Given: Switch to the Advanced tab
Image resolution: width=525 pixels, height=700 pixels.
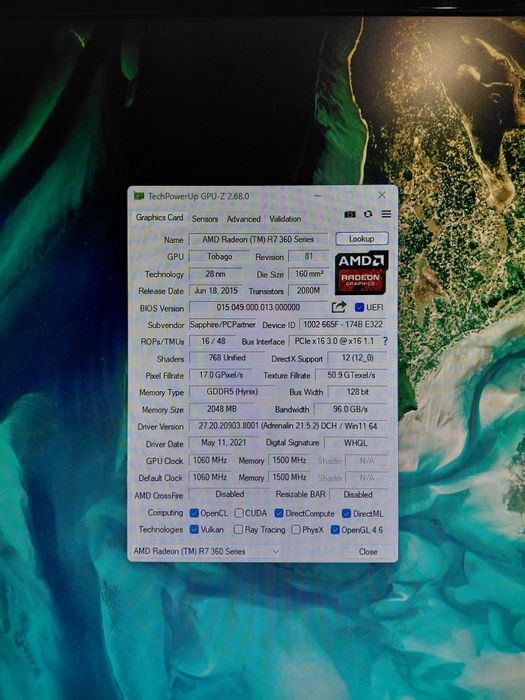Looking at the screenshot, I should pyautogui.click(x=243, y=219).
